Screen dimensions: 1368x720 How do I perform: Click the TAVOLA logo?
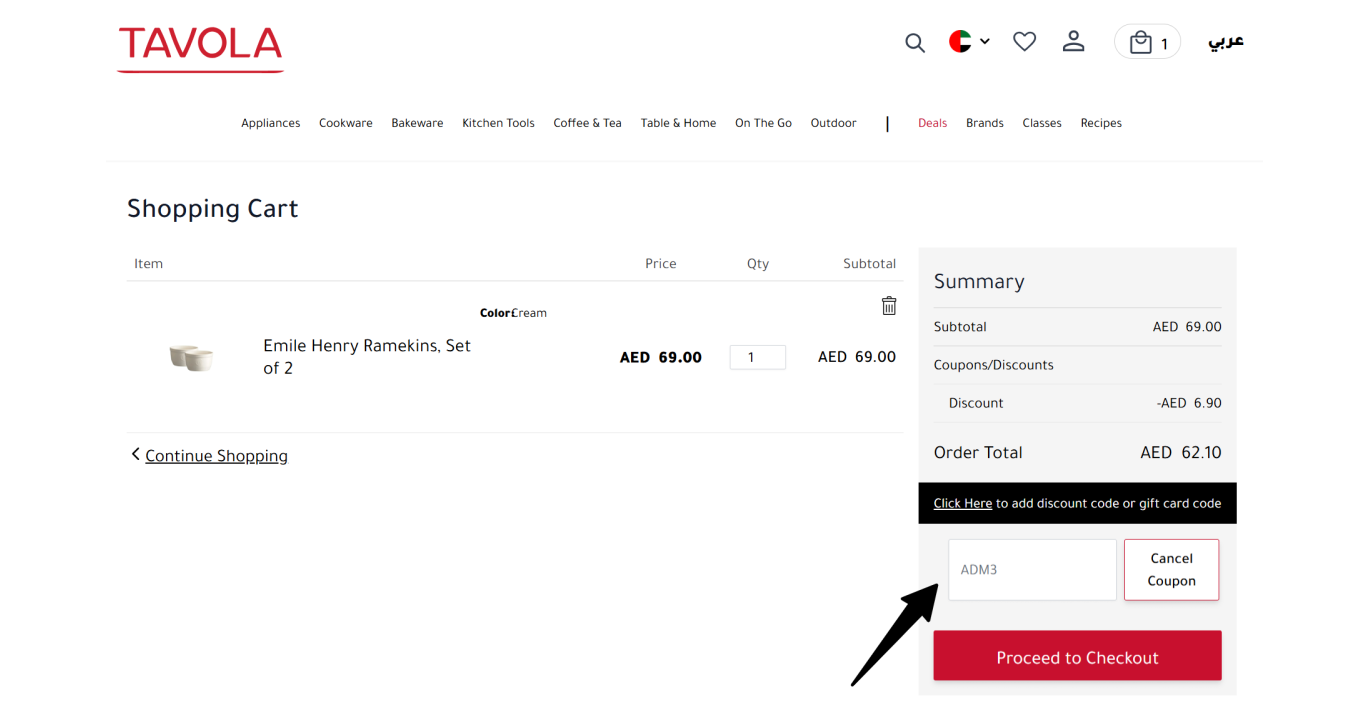pos(200,49)
